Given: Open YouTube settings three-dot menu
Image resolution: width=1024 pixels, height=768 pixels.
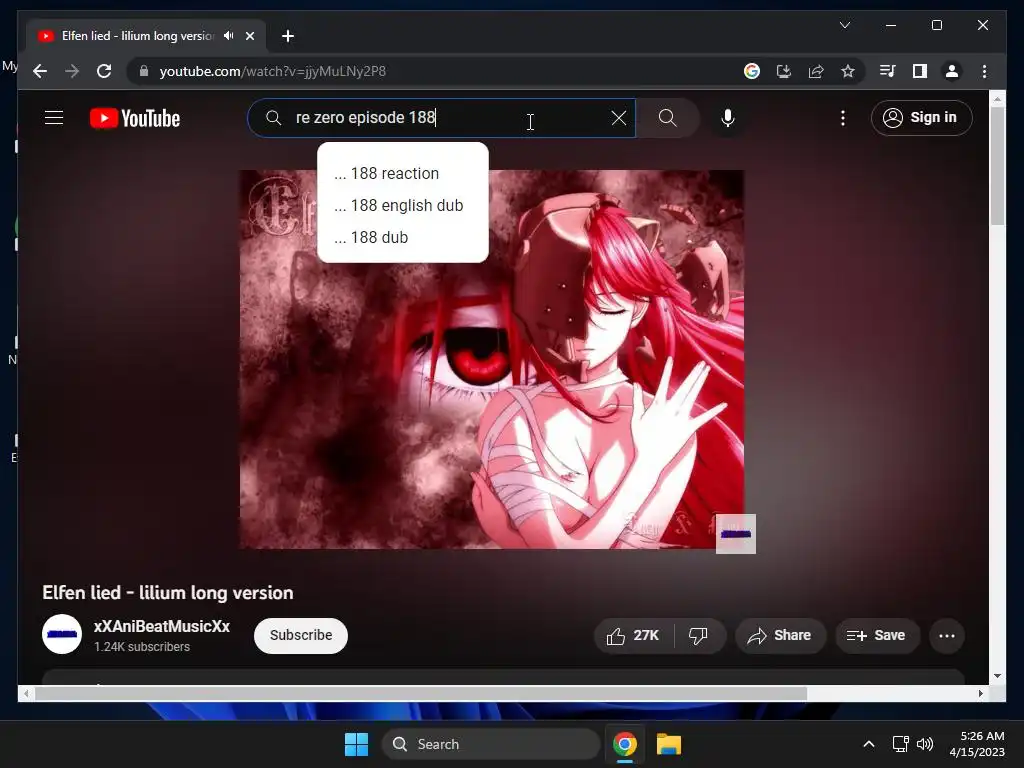Looking at the screenshot, I should tap(842, 118).
